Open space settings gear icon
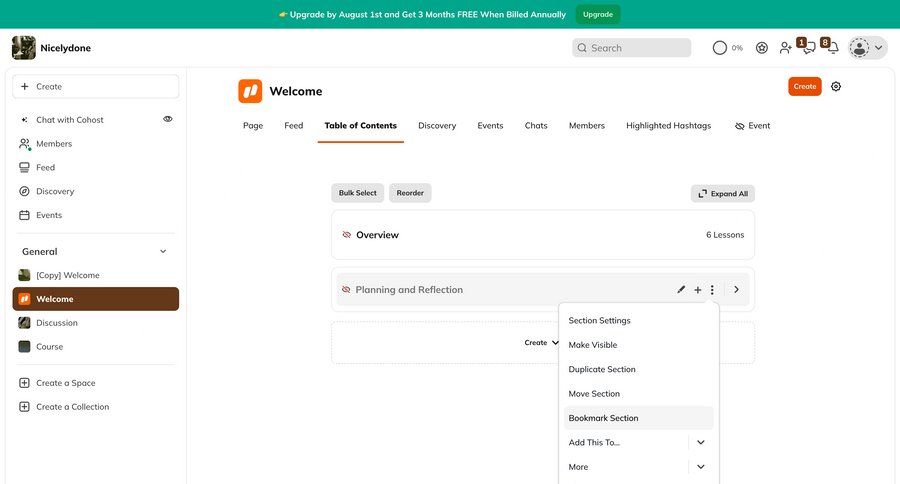The height and width of the screenshot is (484, 900). point(836,87)
